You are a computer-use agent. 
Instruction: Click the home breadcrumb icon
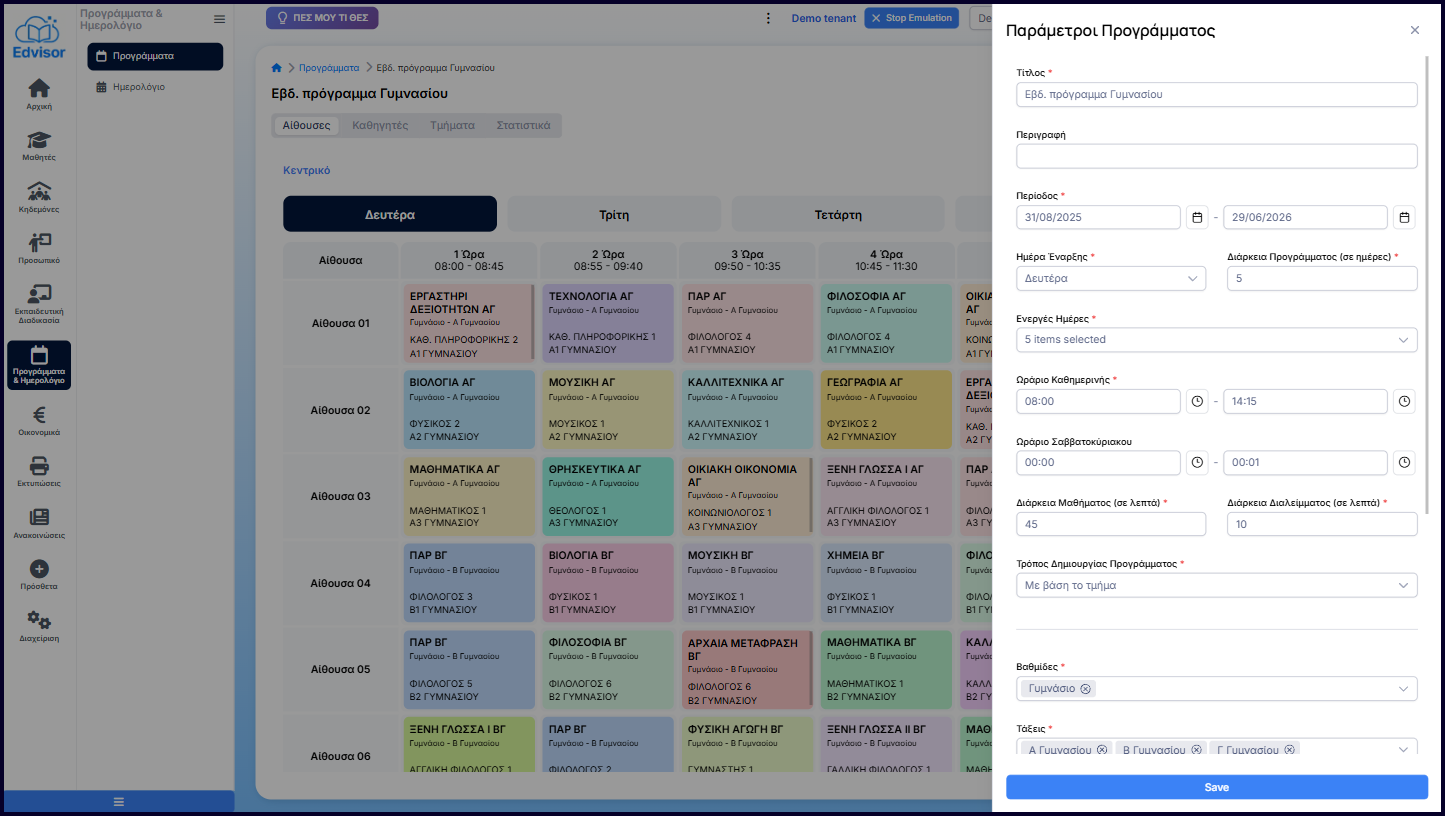[x=277, y=68]
